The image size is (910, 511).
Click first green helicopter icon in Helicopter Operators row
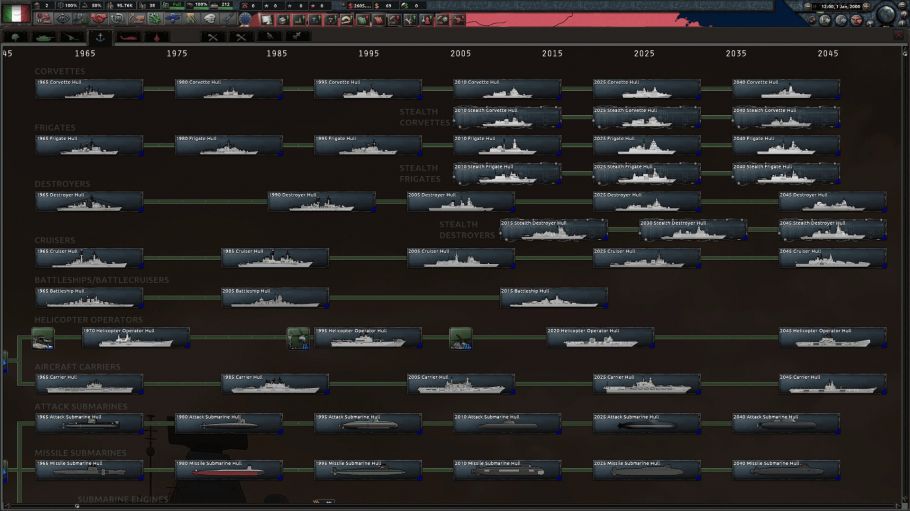[x=43, y=338]
